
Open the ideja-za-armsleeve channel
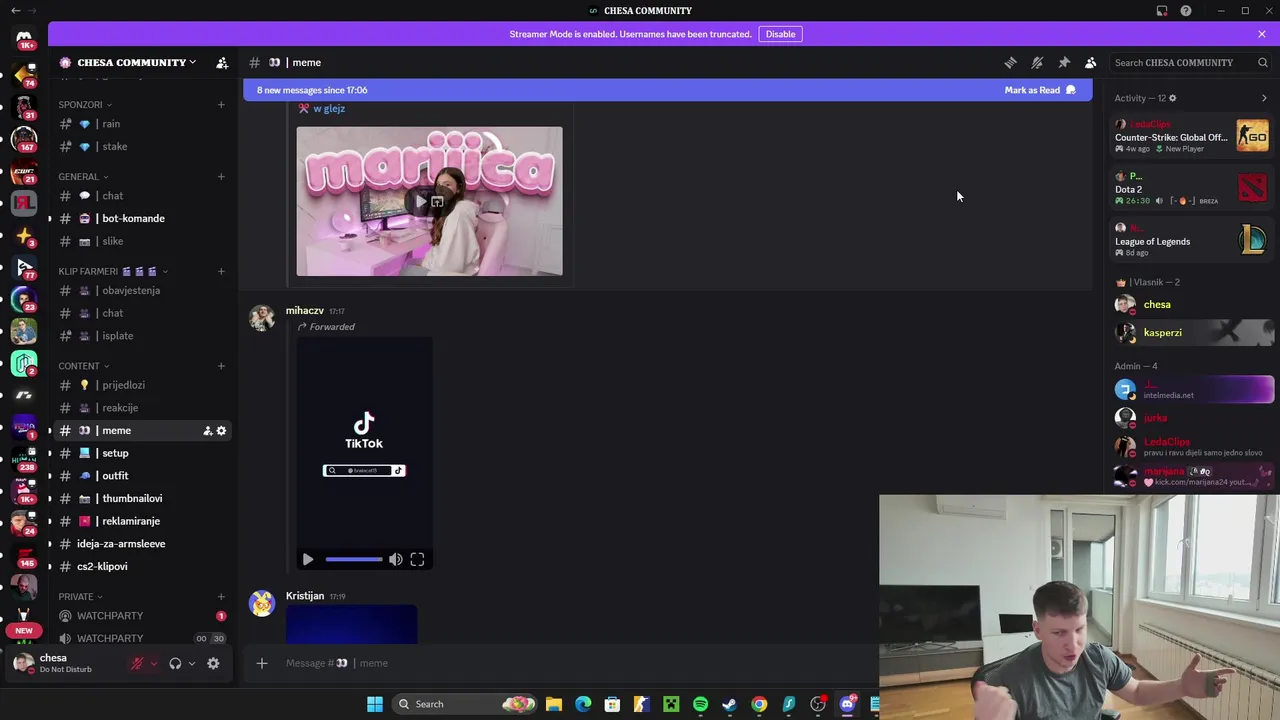point(143,544)
